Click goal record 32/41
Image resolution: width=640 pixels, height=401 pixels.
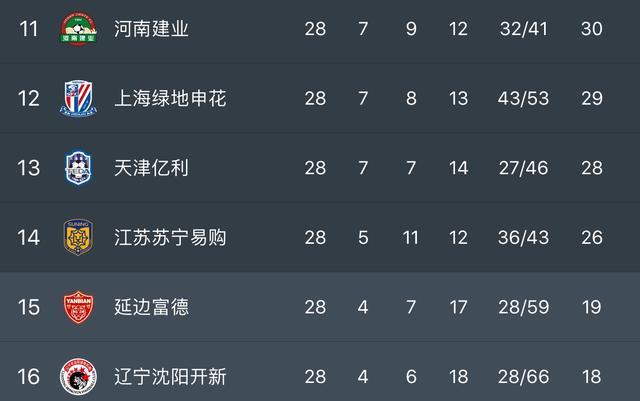coord(524,29)
